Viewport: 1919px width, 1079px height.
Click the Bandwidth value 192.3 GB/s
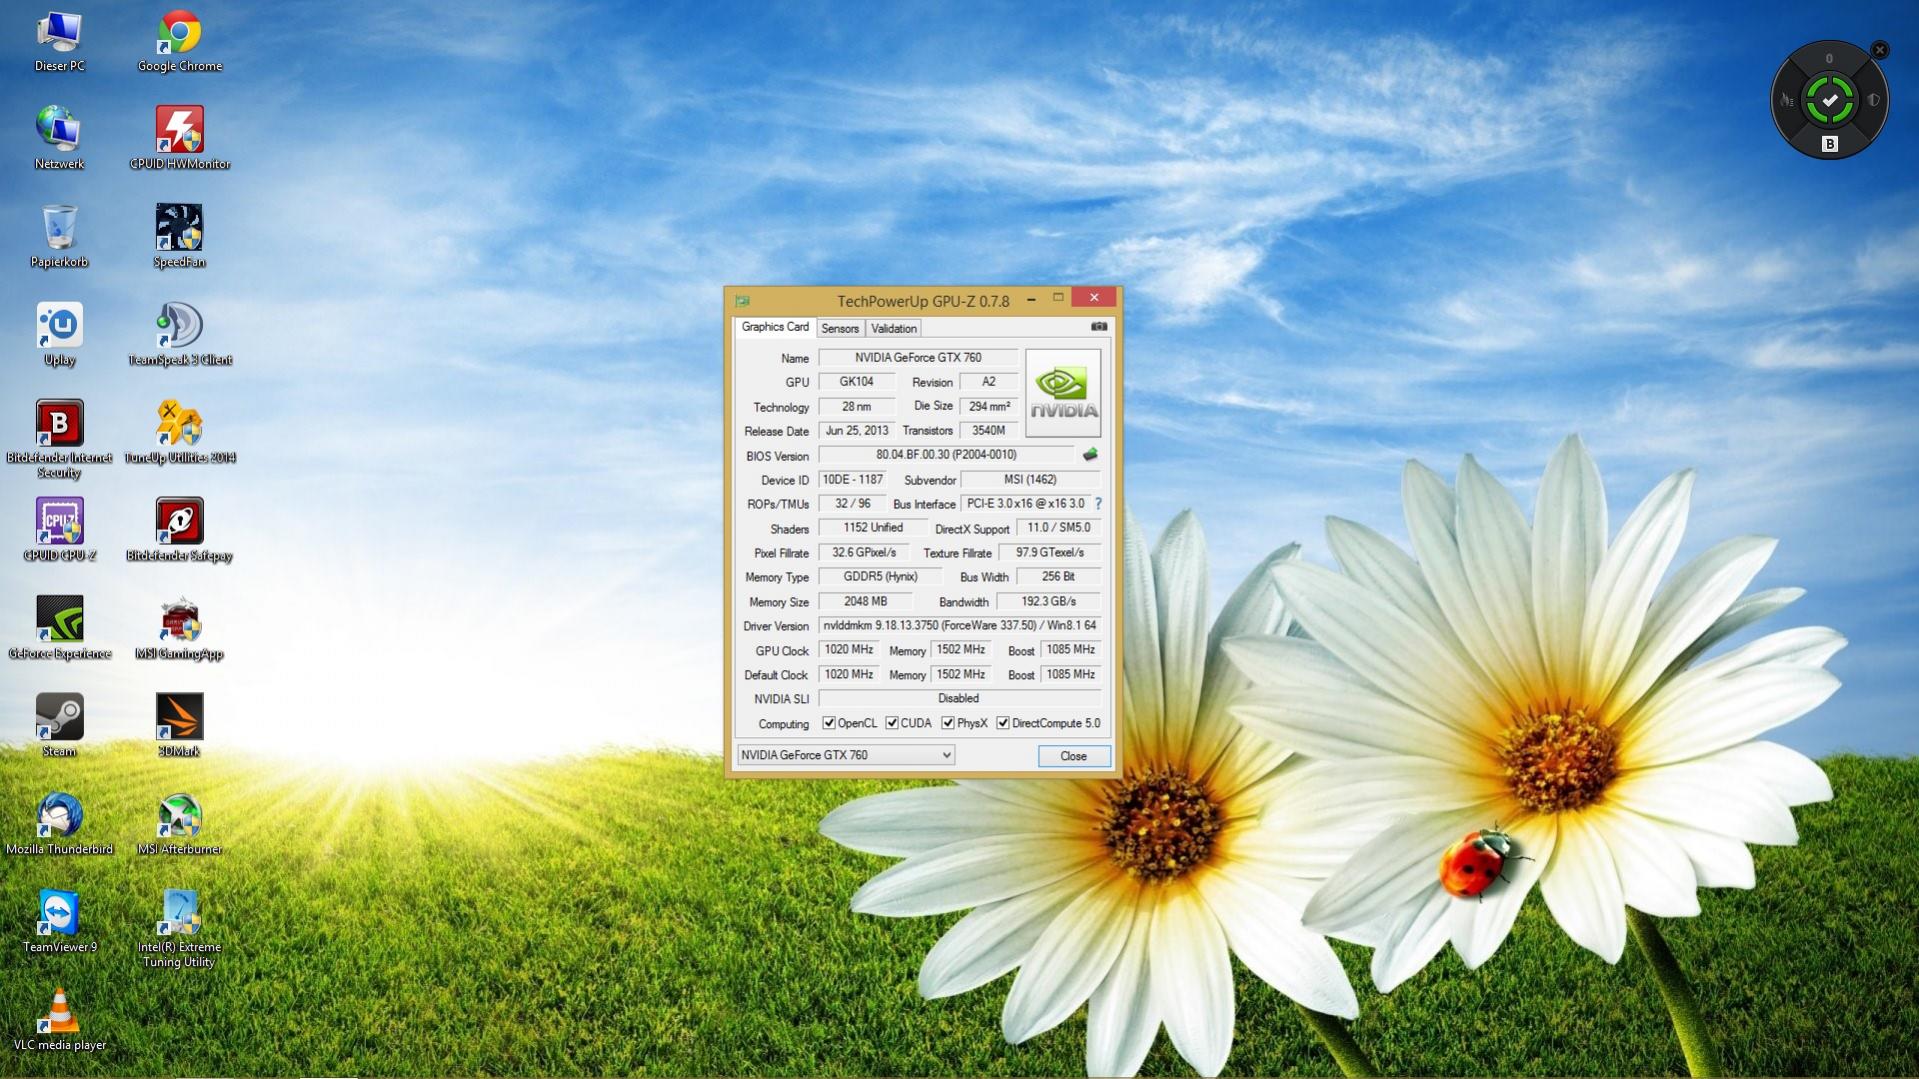pyautogui.click(x=1048, y=601)
